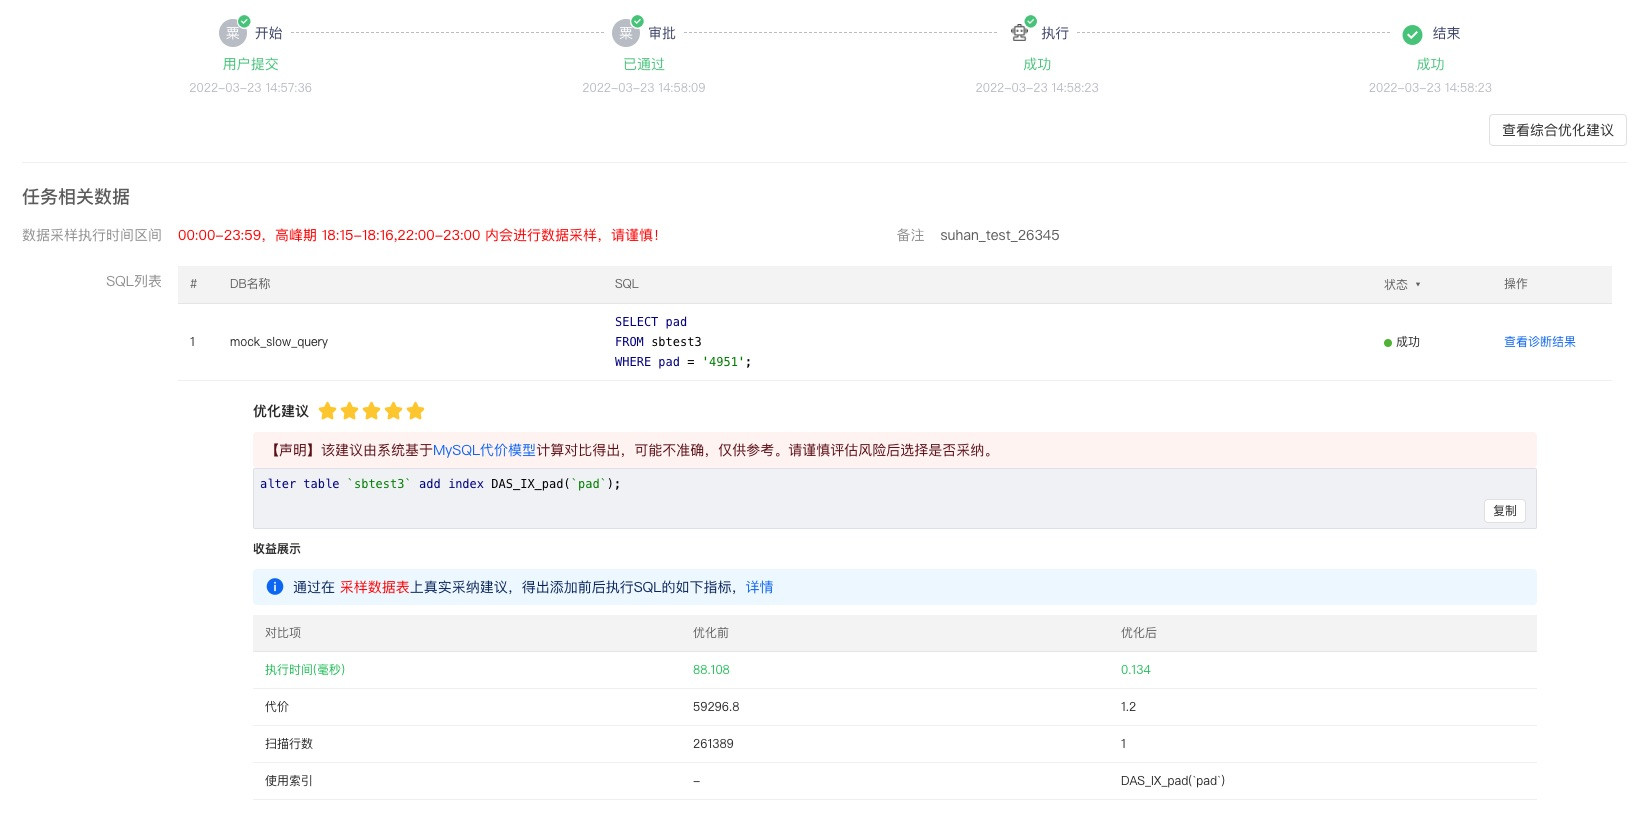Click green status dot beside 成功 in SQL row
This screenshot has width=1636, height=825.
1388,343
